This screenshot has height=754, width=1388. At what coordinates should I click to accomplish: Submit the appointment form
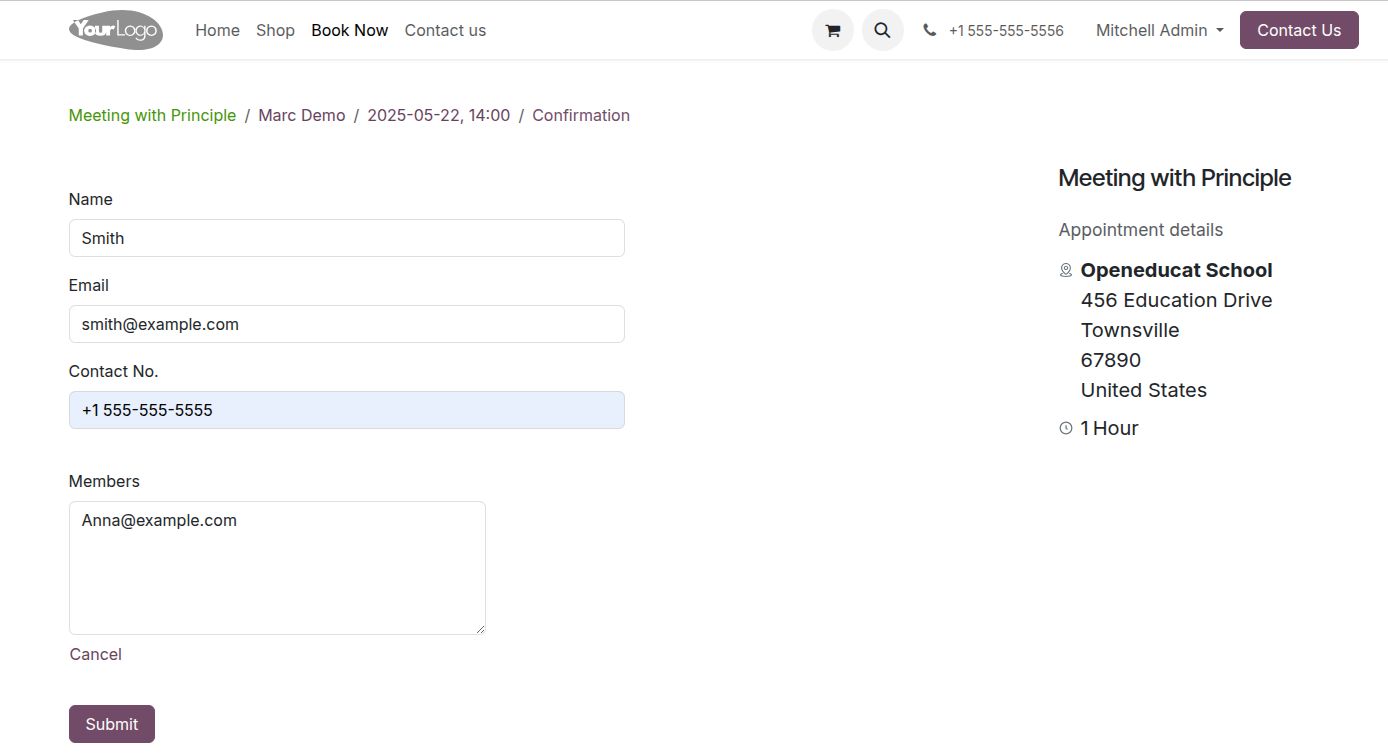tap(112, 724)
